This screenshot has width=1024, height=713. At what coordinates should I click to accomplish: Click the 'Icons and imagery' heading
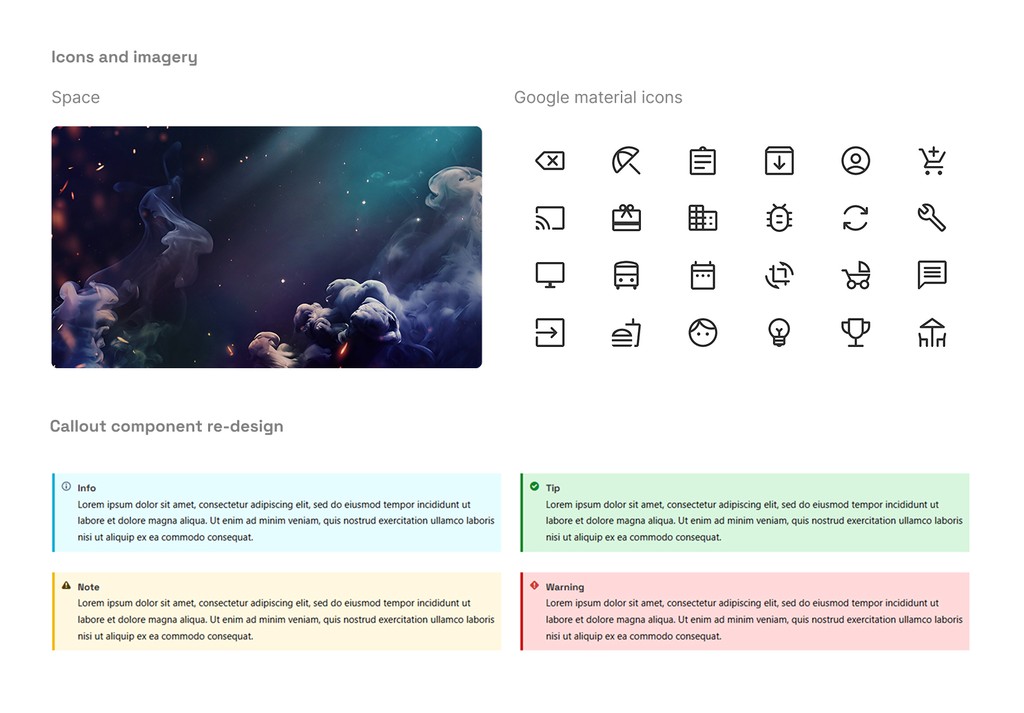click(x=124, y=57)
